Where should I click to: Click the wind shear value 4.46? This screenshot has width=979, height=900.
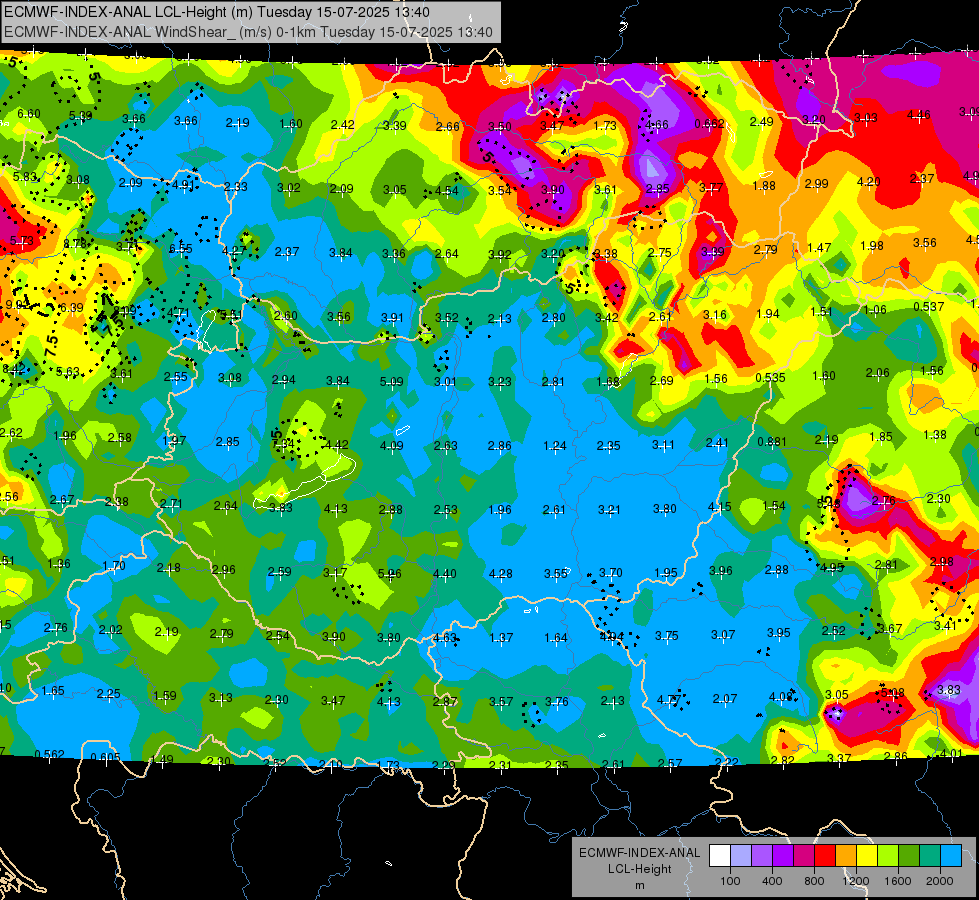(x=918, y=114)
